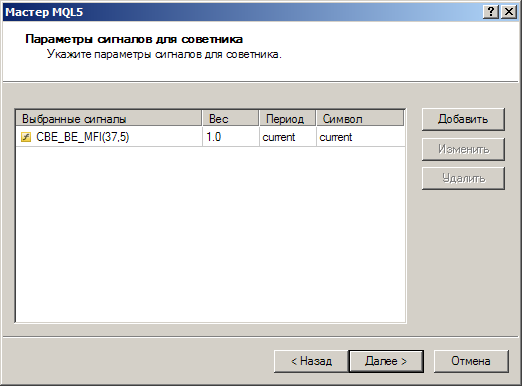522x386 pixels.
Task: Proceed with the Далее > button
Action: [x=386, y=361]
